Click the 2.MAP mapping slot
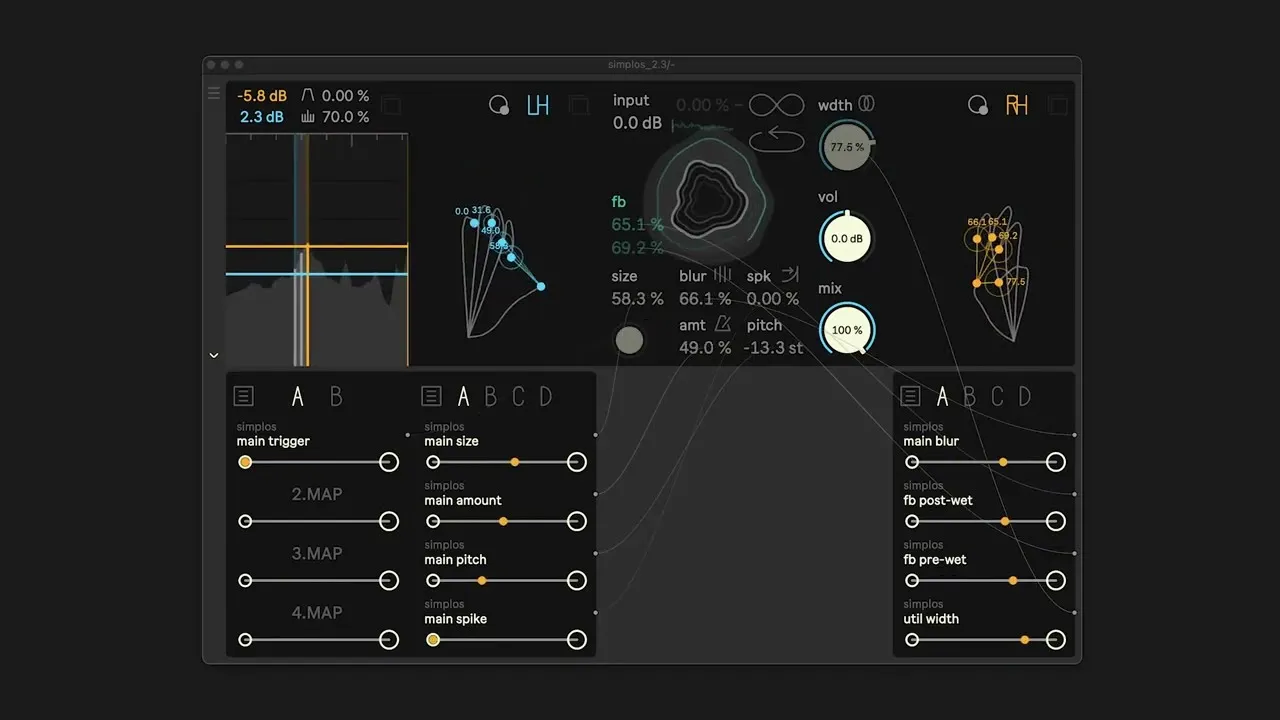Screen dimensions: 1280x720 (317, 494)
